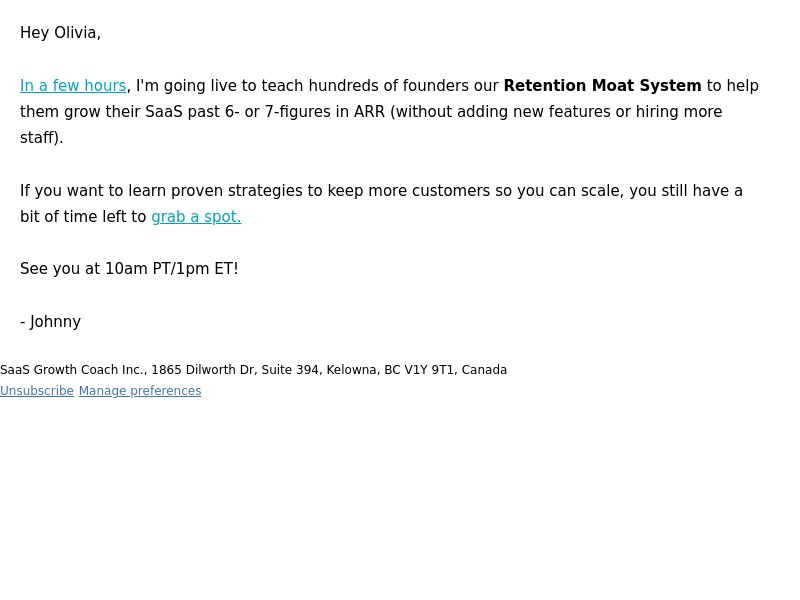Open the Manage preferences link
This screenshot has width=800, height=600.
140,391
